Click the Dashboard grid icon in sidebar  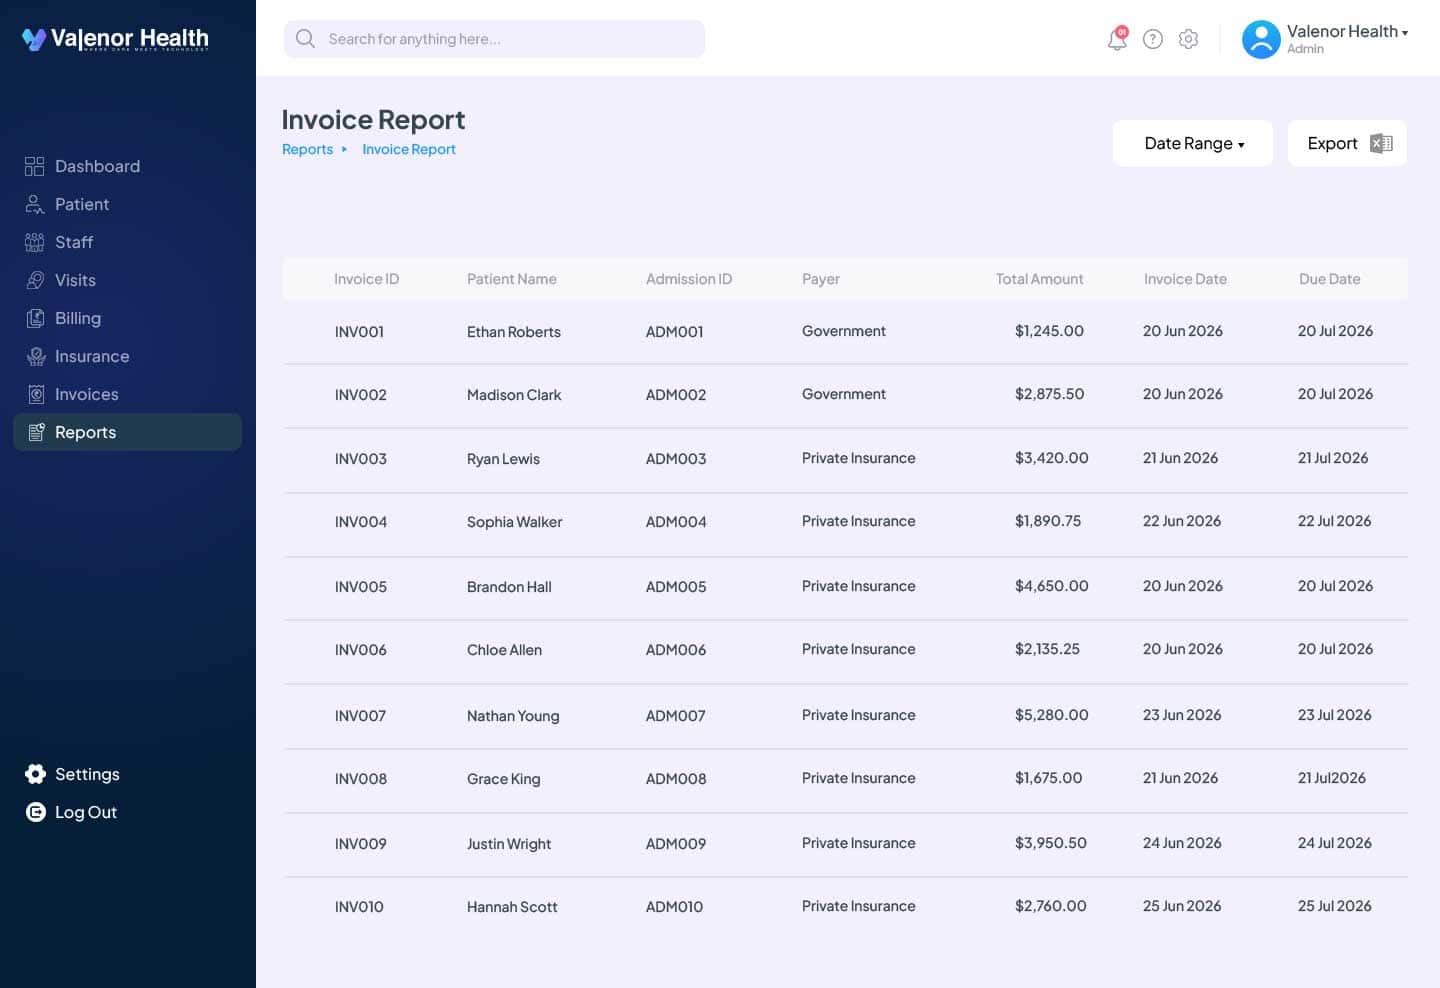35,166
